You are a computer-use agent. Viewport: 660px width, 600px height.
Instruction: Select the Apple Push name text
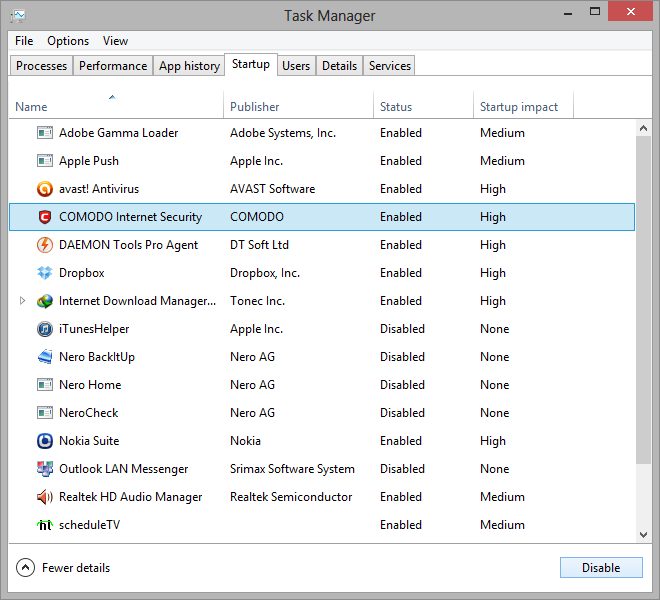tap(89, 161)
